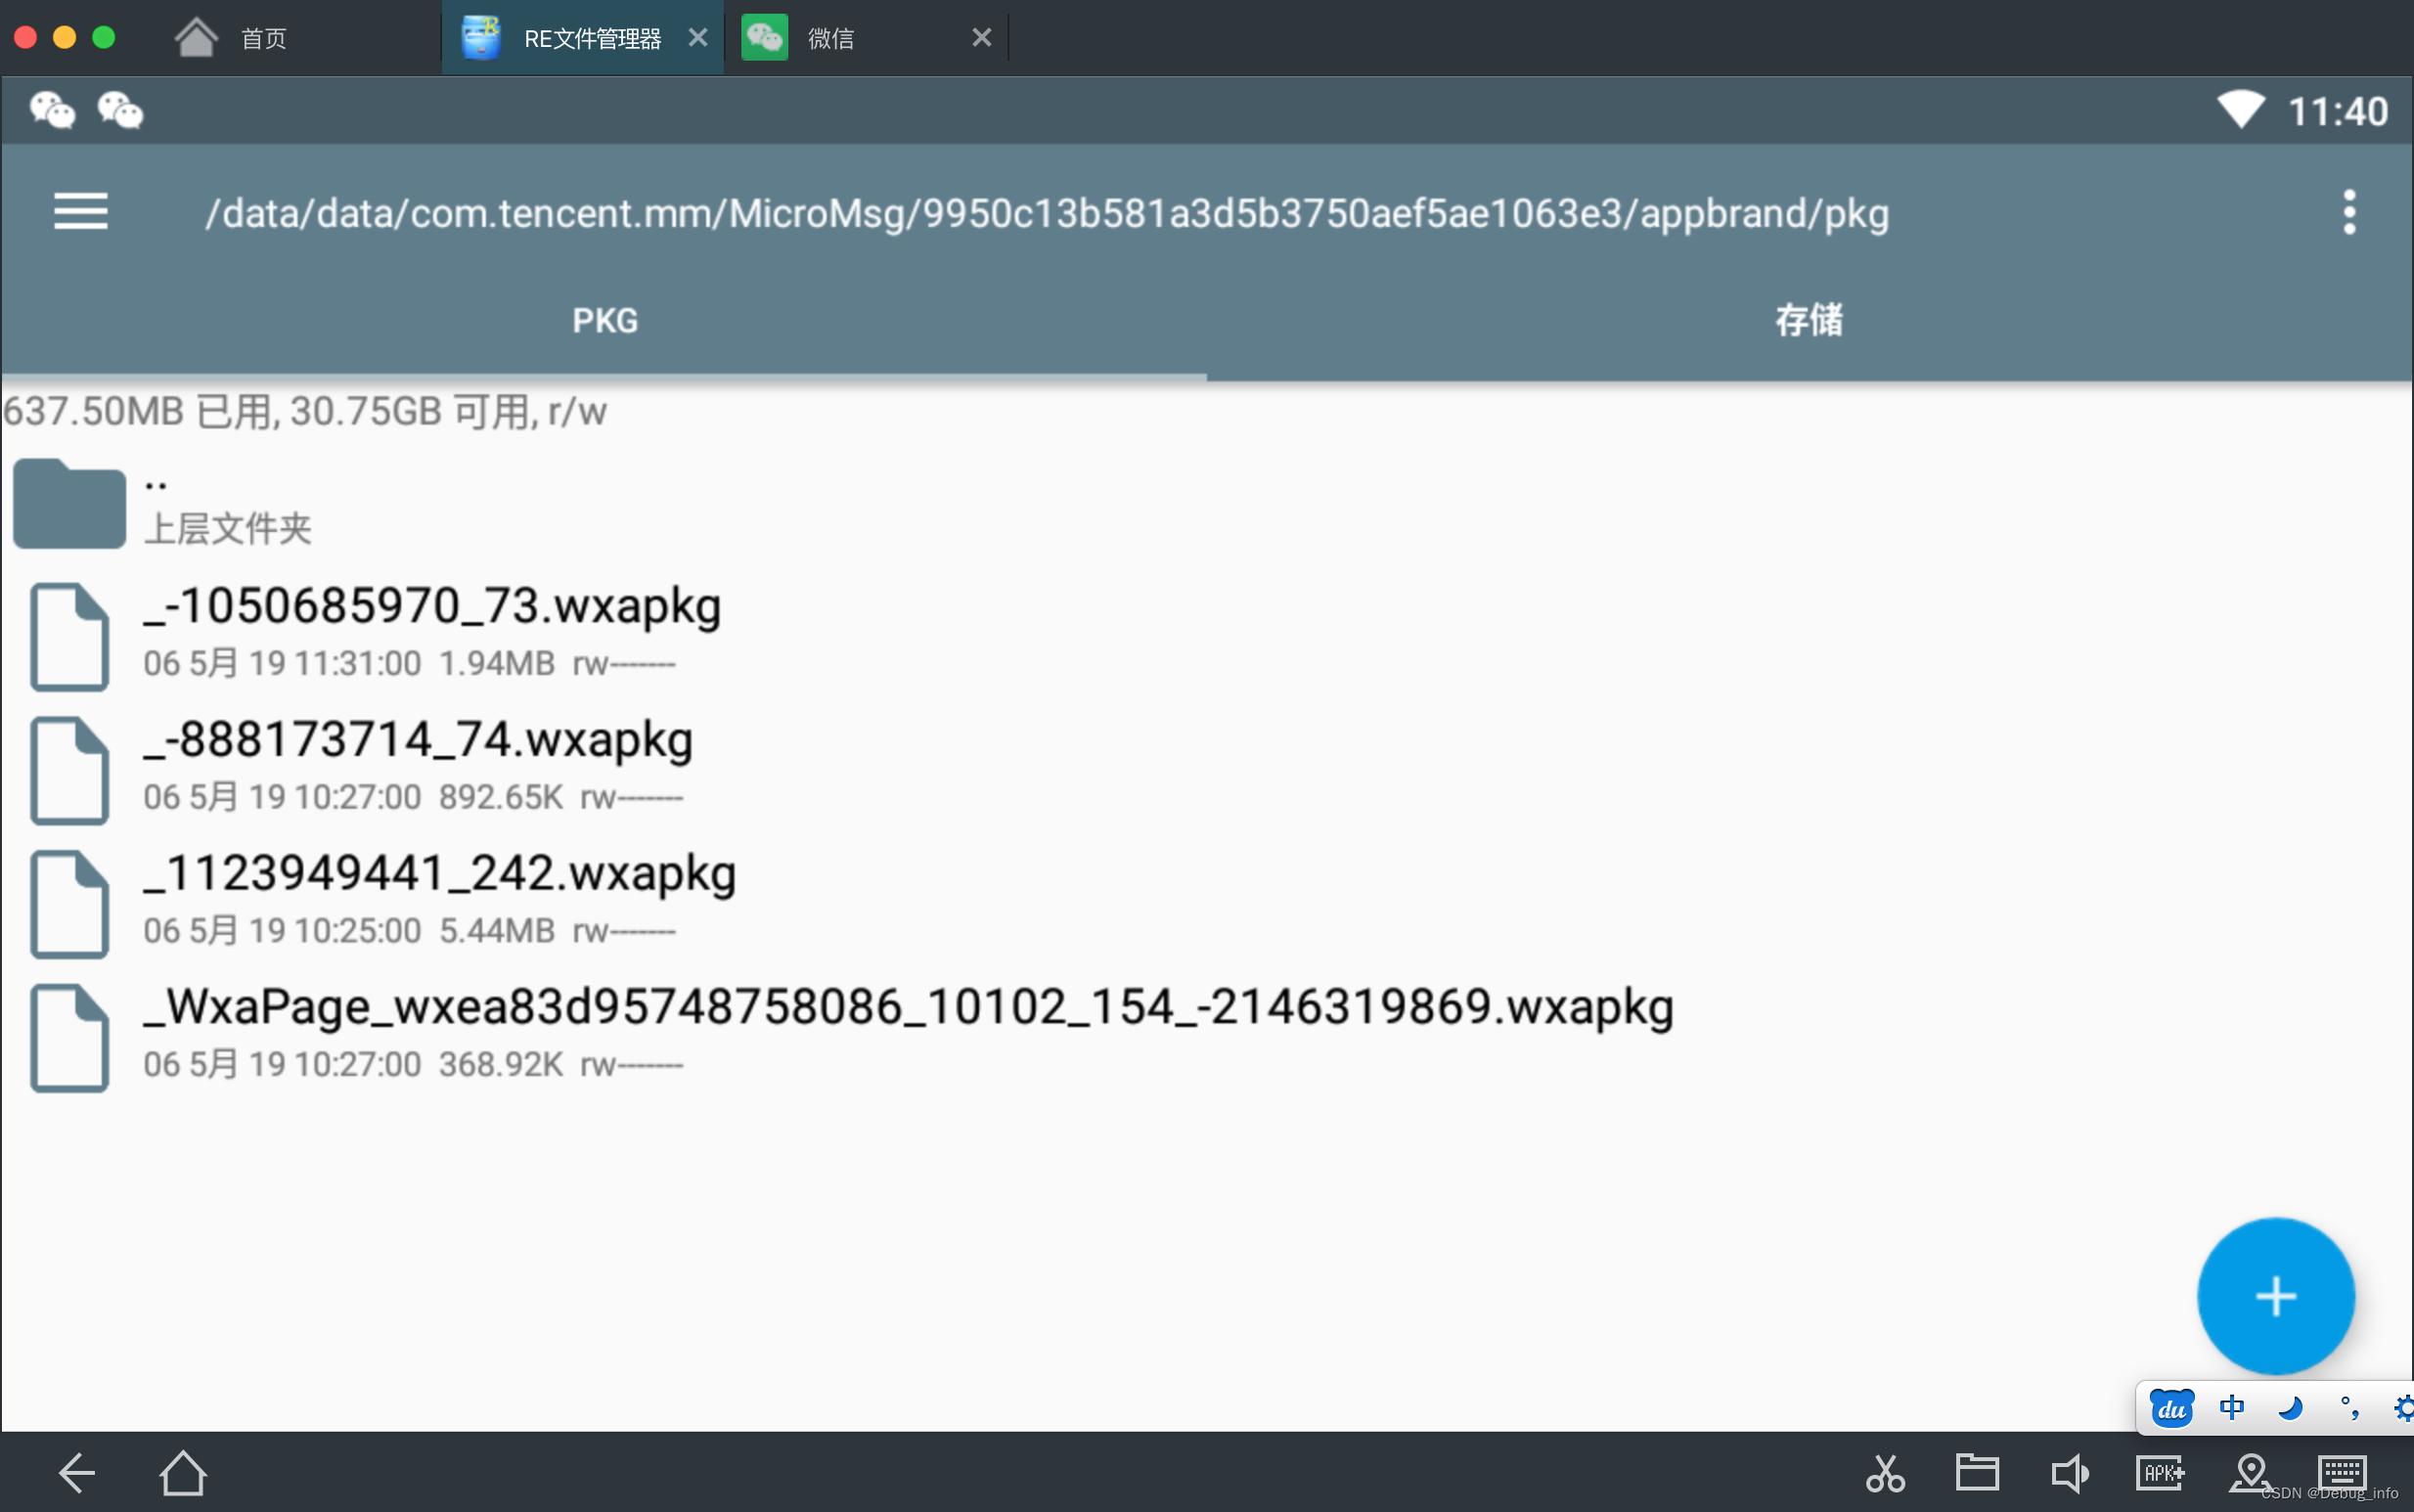Click the home icon in 首页 tab
2414x1512 pixels.
196,37
